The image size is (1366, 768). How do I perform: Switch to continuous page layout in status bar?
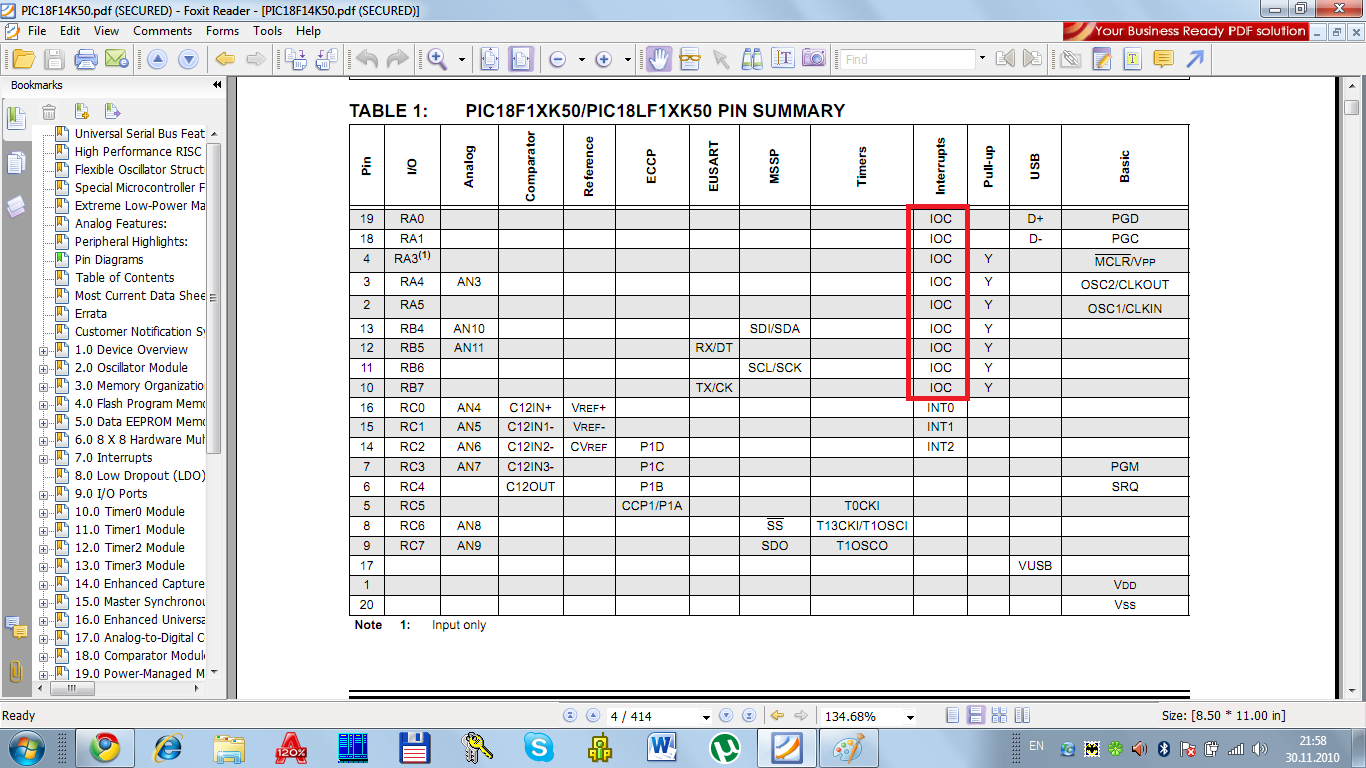pyautogui.click(x=974, y=716)
